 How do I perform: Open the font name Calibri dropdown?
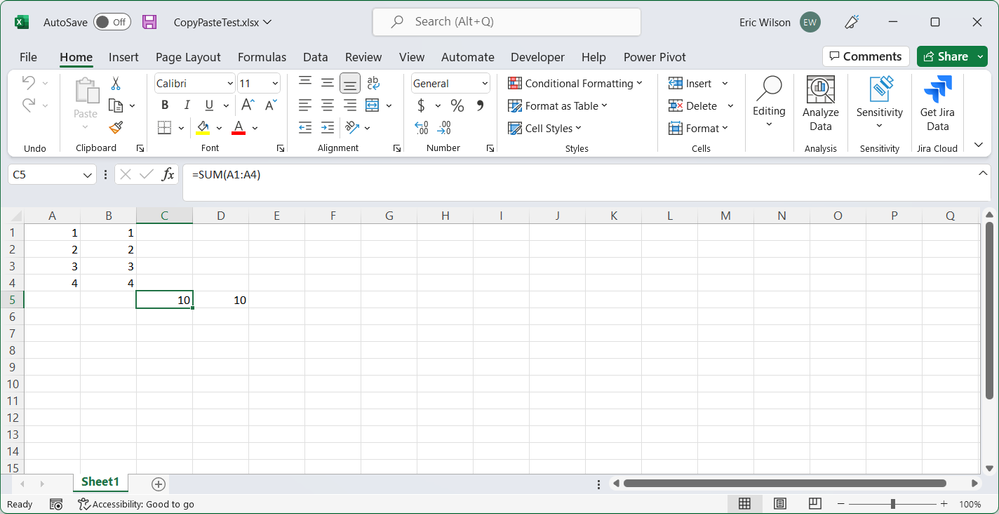tap(229, 84)
